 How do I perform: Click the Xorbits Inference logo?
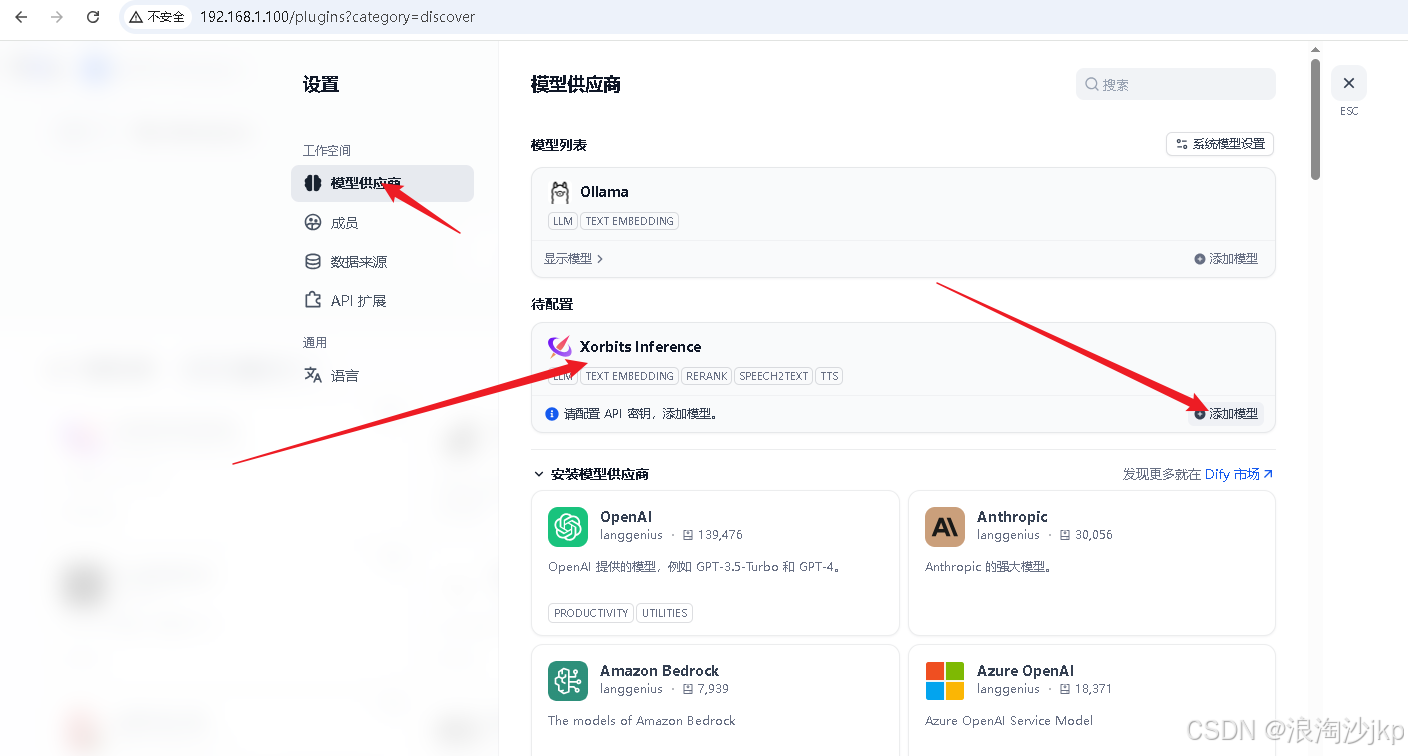[x=560, y=347]
